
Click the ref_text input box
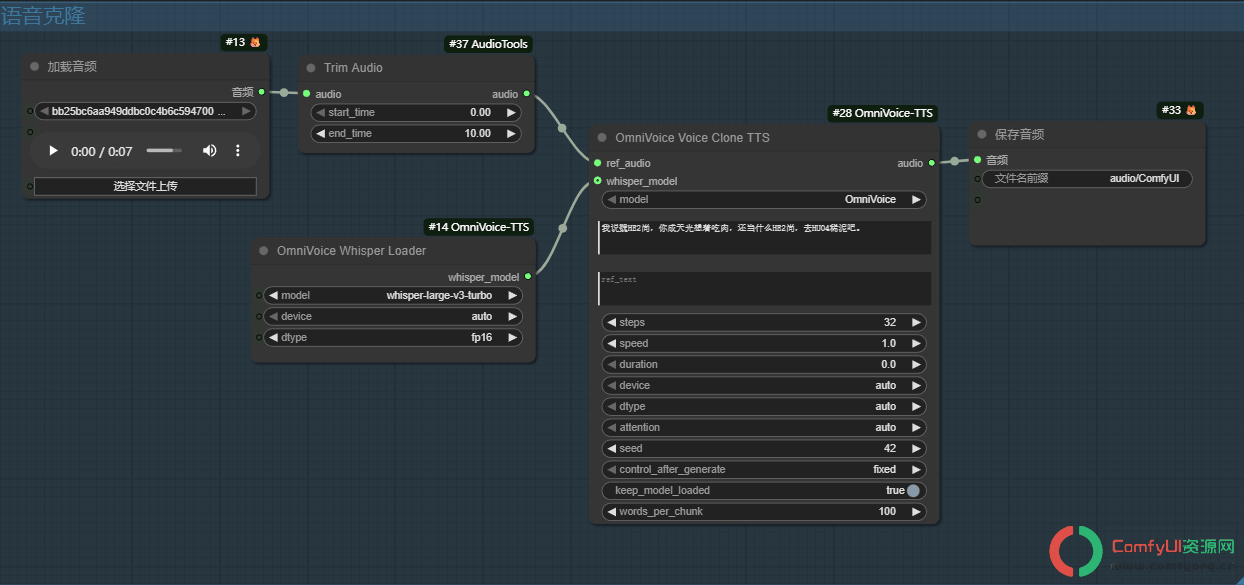[764, 288]
